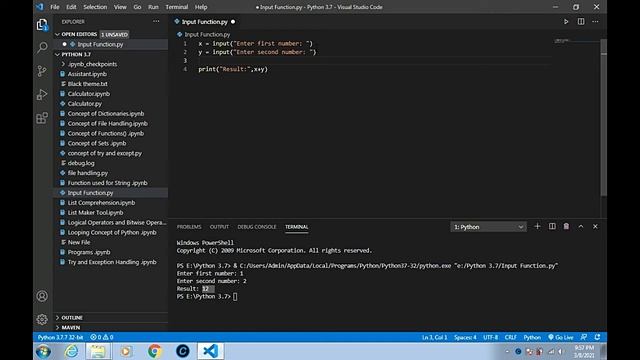Close the terminal panel
This screenshot has width=640, height=360.
595,227
